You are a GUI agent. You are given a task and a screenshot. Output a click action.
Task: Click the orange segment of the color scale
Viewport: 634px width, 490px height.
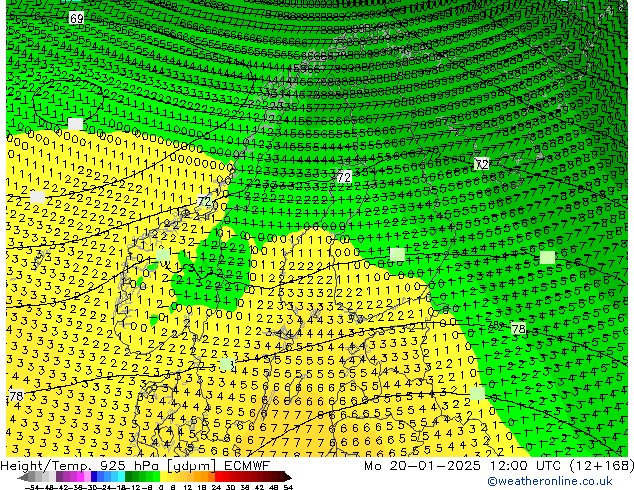tap(204, 477)
